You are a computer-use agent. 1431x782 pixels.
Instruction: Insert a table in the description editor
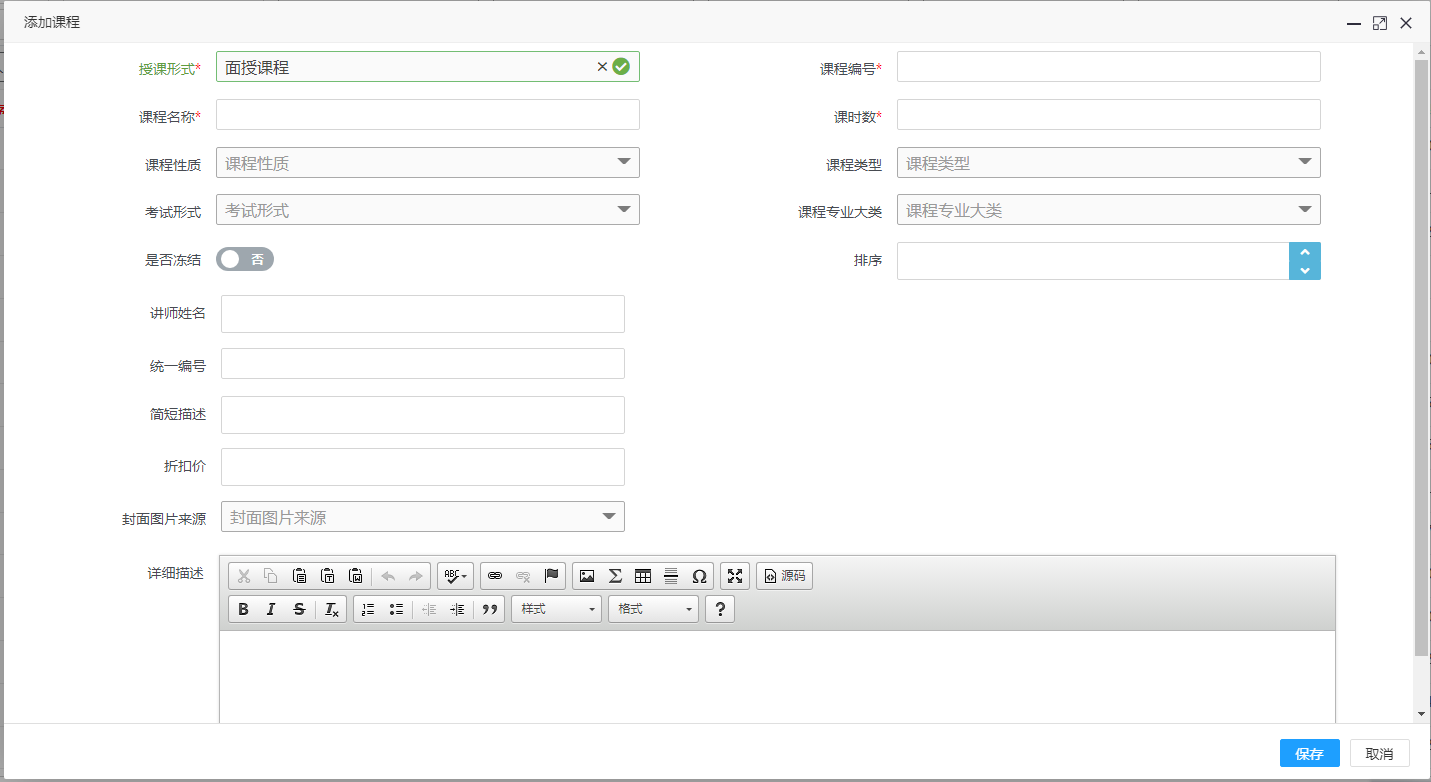pos(643,576)
